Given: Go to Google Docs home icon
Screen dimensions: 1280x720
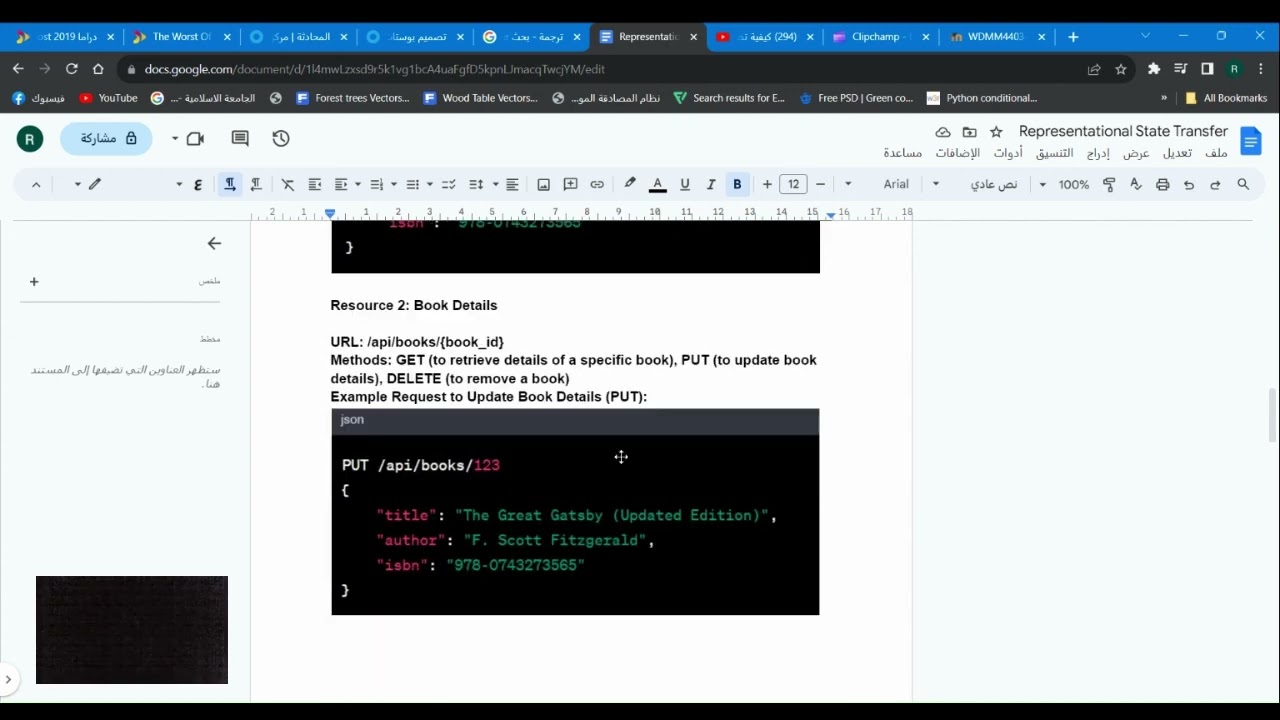Looking at the screenshot, I should (x=1251, y=141).
